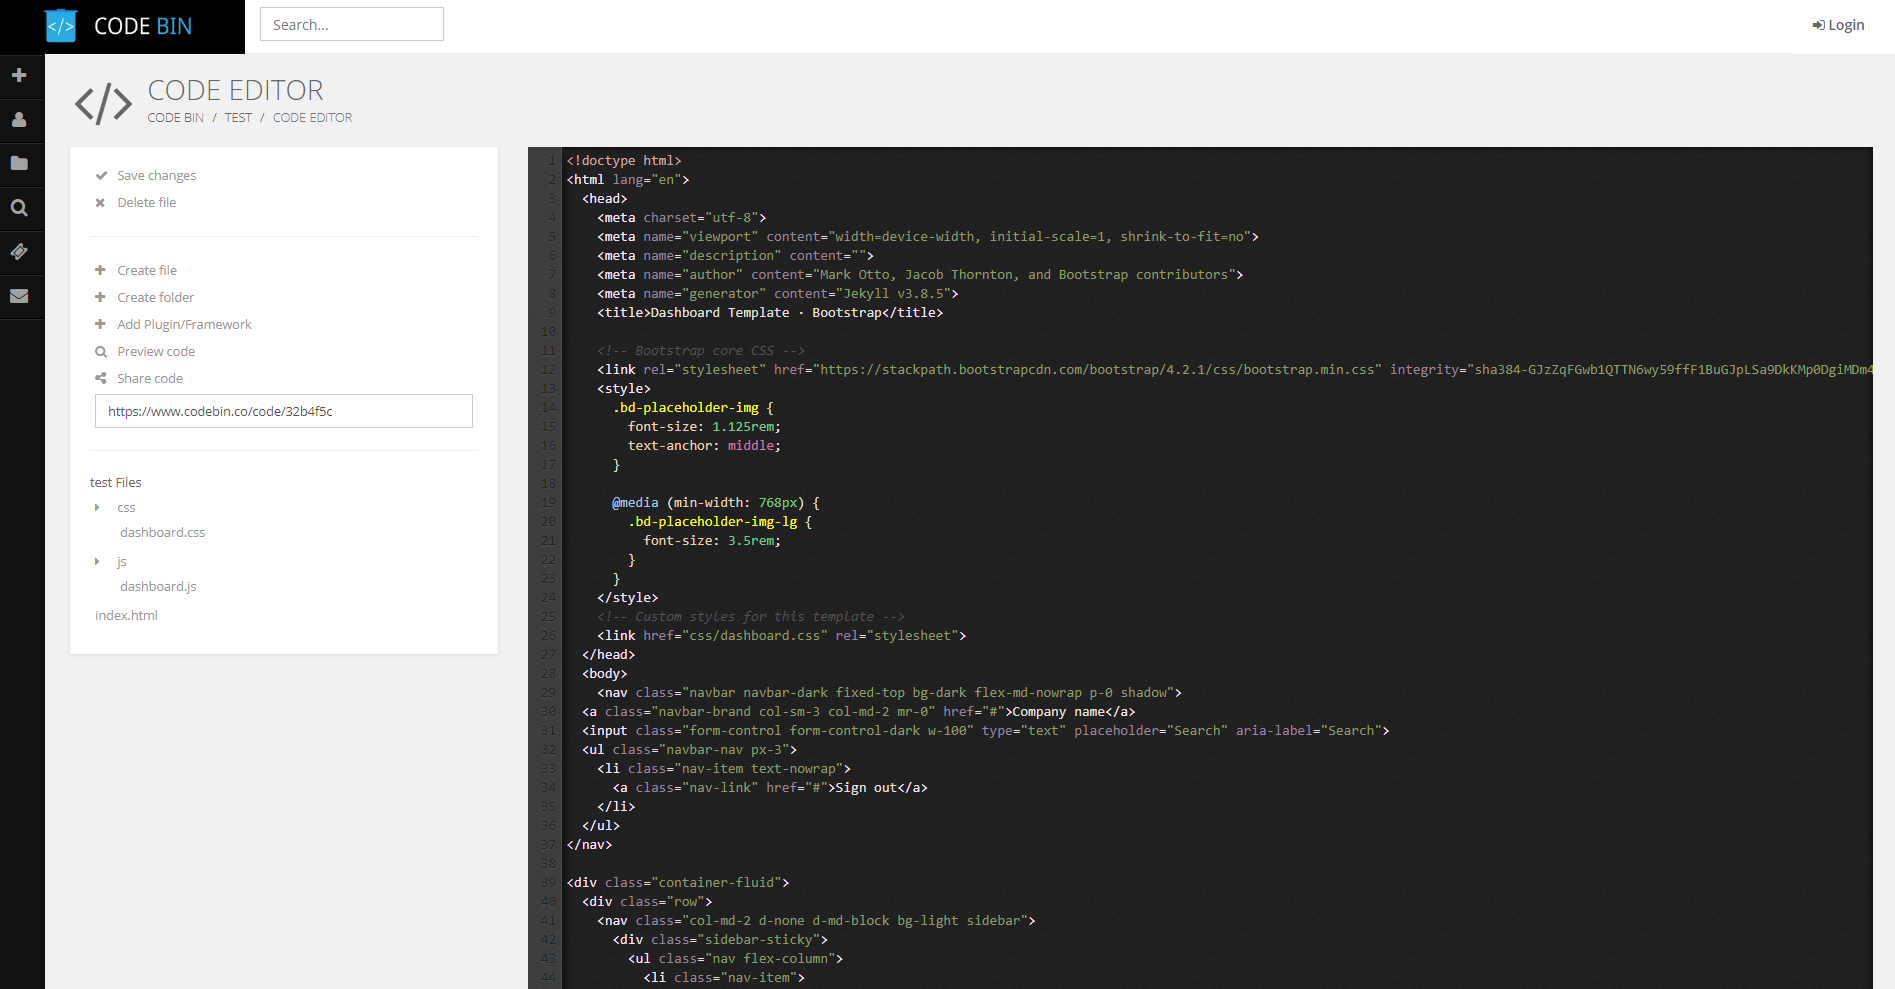
Task: Click Save changes
Action: pos(156,175)
